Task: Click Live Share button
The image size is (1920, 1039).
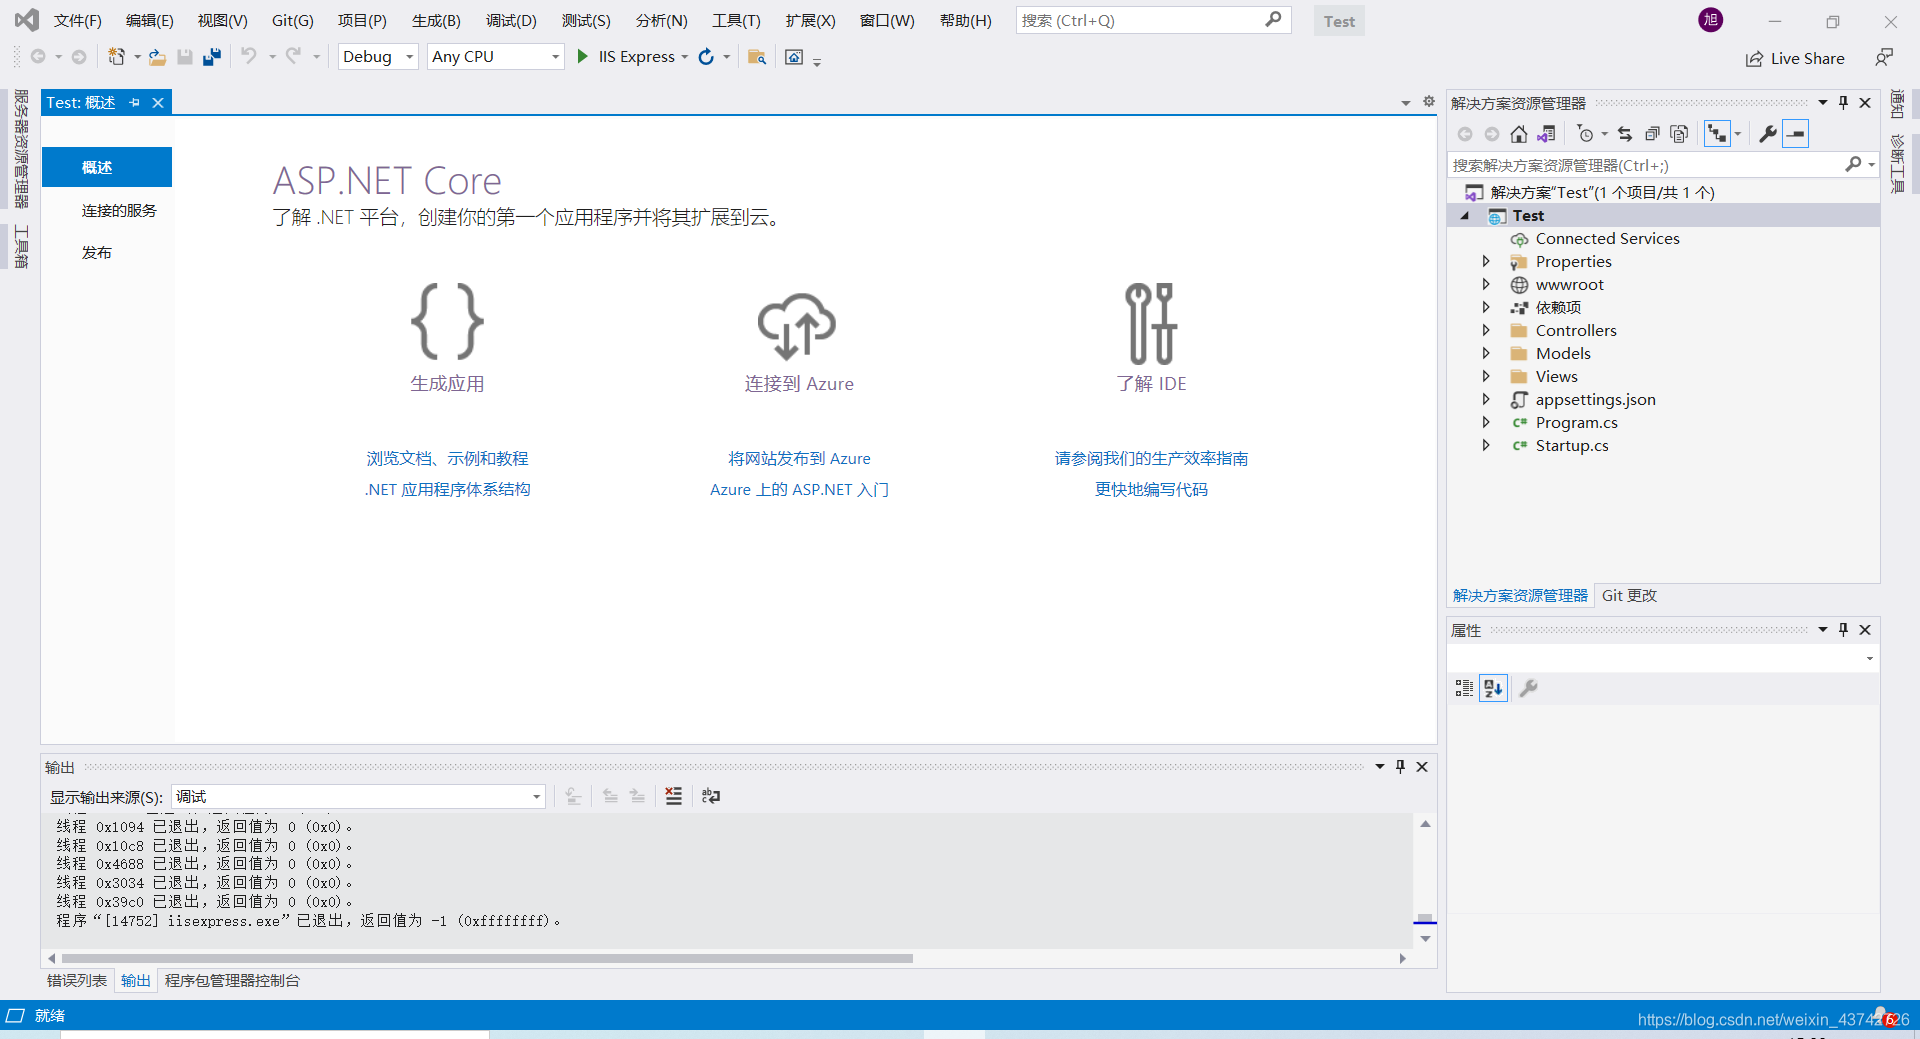Action: [1795, 59]
